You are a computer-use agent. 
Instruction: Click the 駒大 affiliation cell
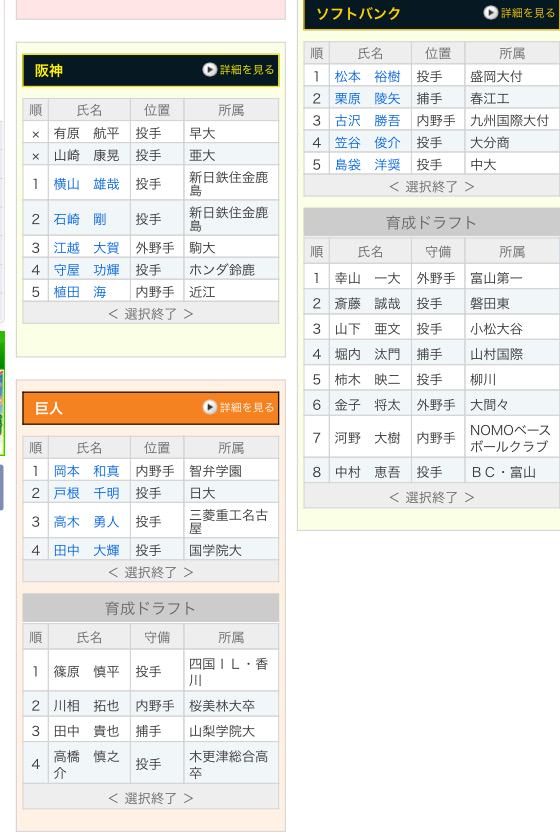click(x=231, y=248)
